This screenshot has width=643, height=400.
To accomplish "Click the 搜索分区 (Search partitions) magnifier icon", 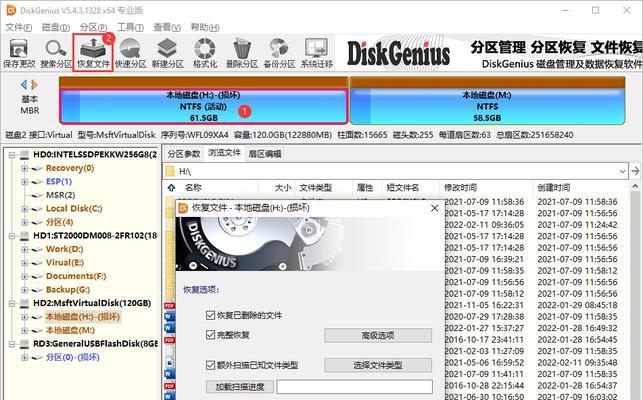I will (56, 53).
